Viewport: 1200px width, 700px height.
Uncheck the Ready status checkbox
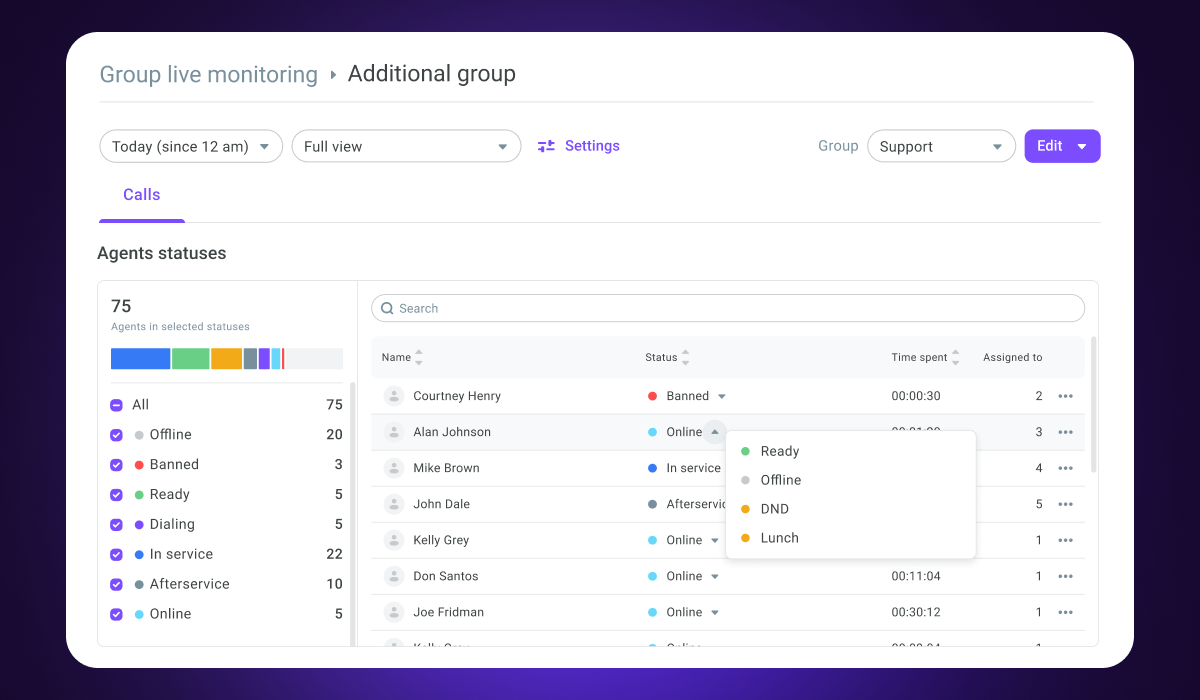pyautogui.click(x=116, y=495)
